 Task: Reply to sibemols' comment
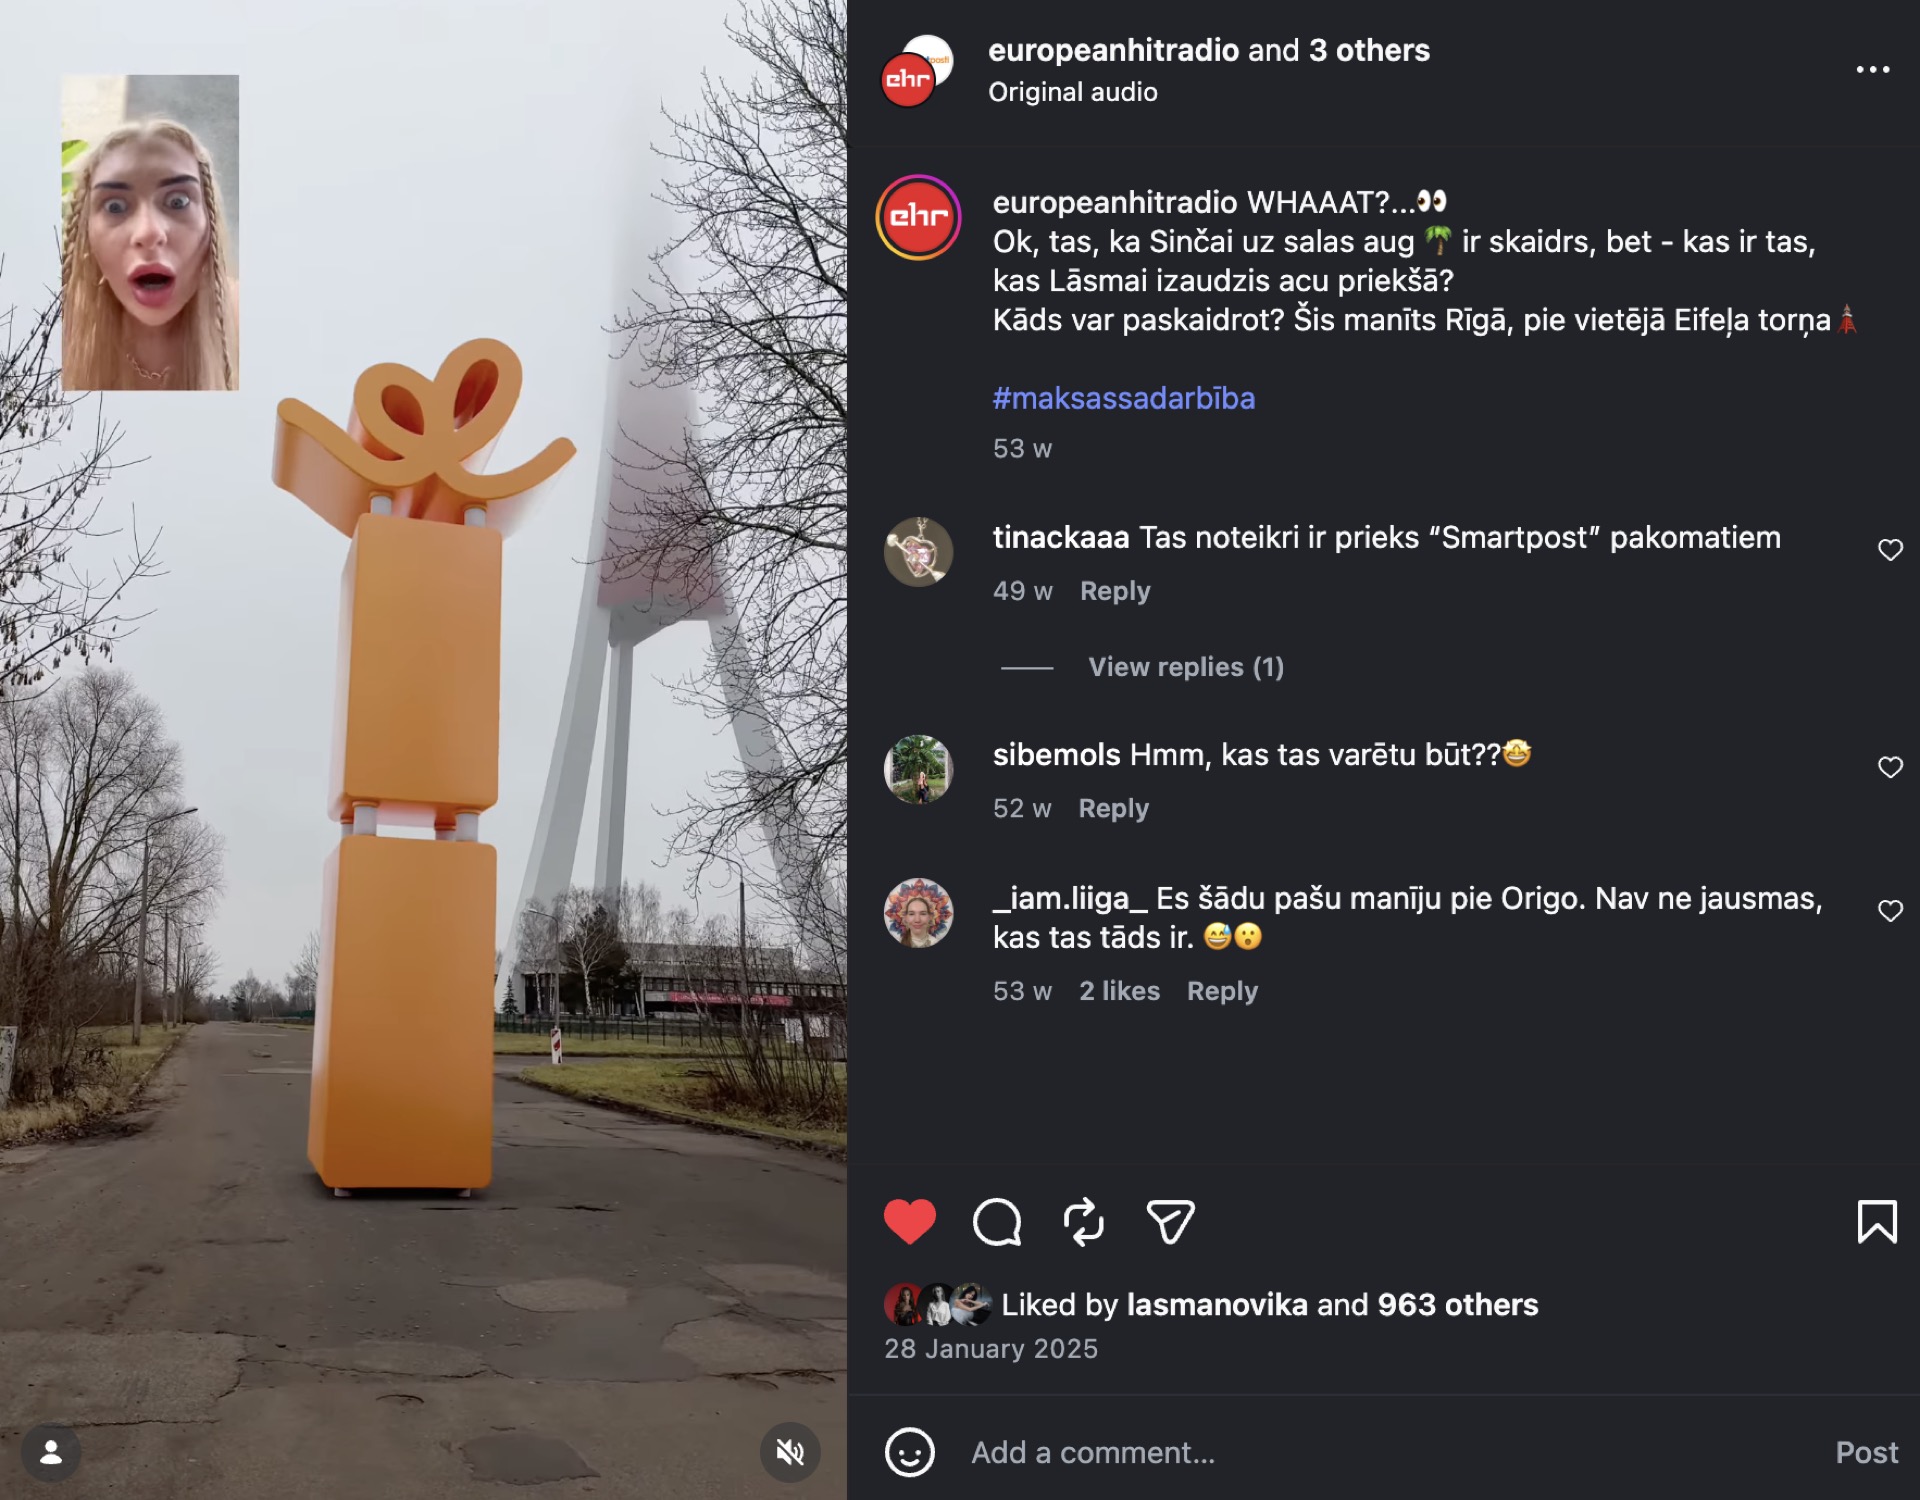1113,808
